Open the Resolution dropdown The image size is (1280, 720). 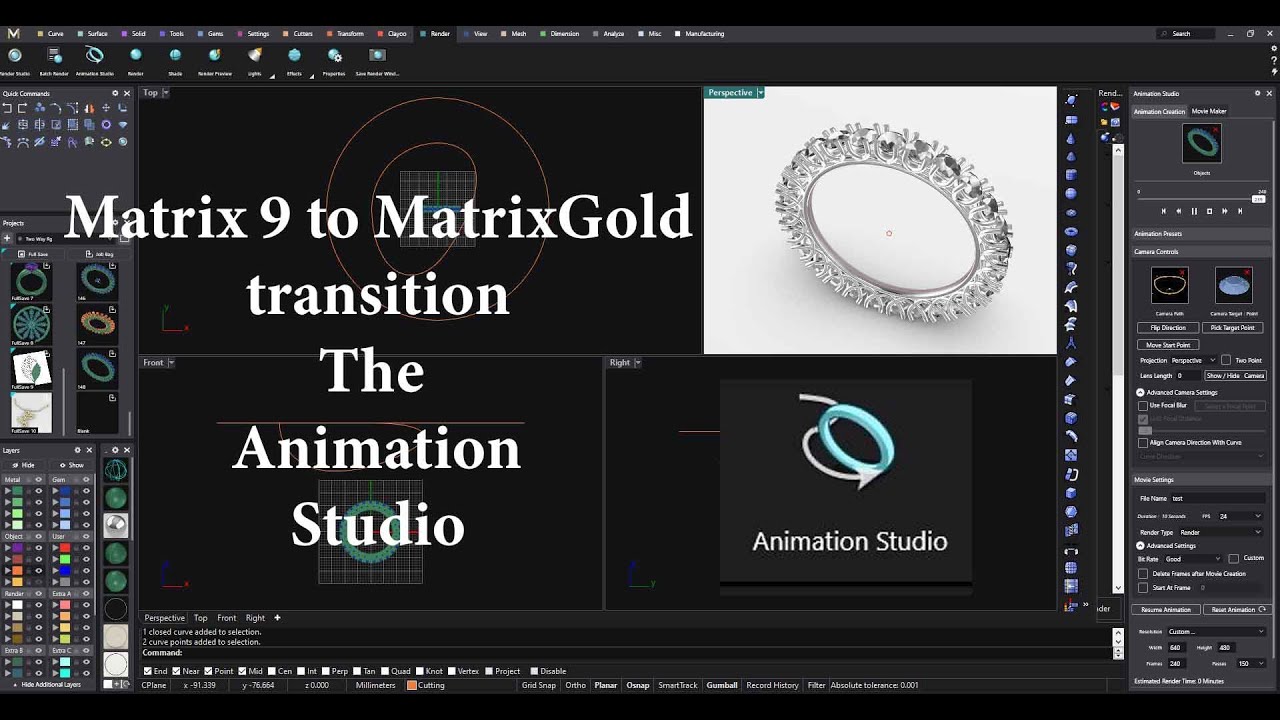pyautogui.click(x=1216, y=632)
